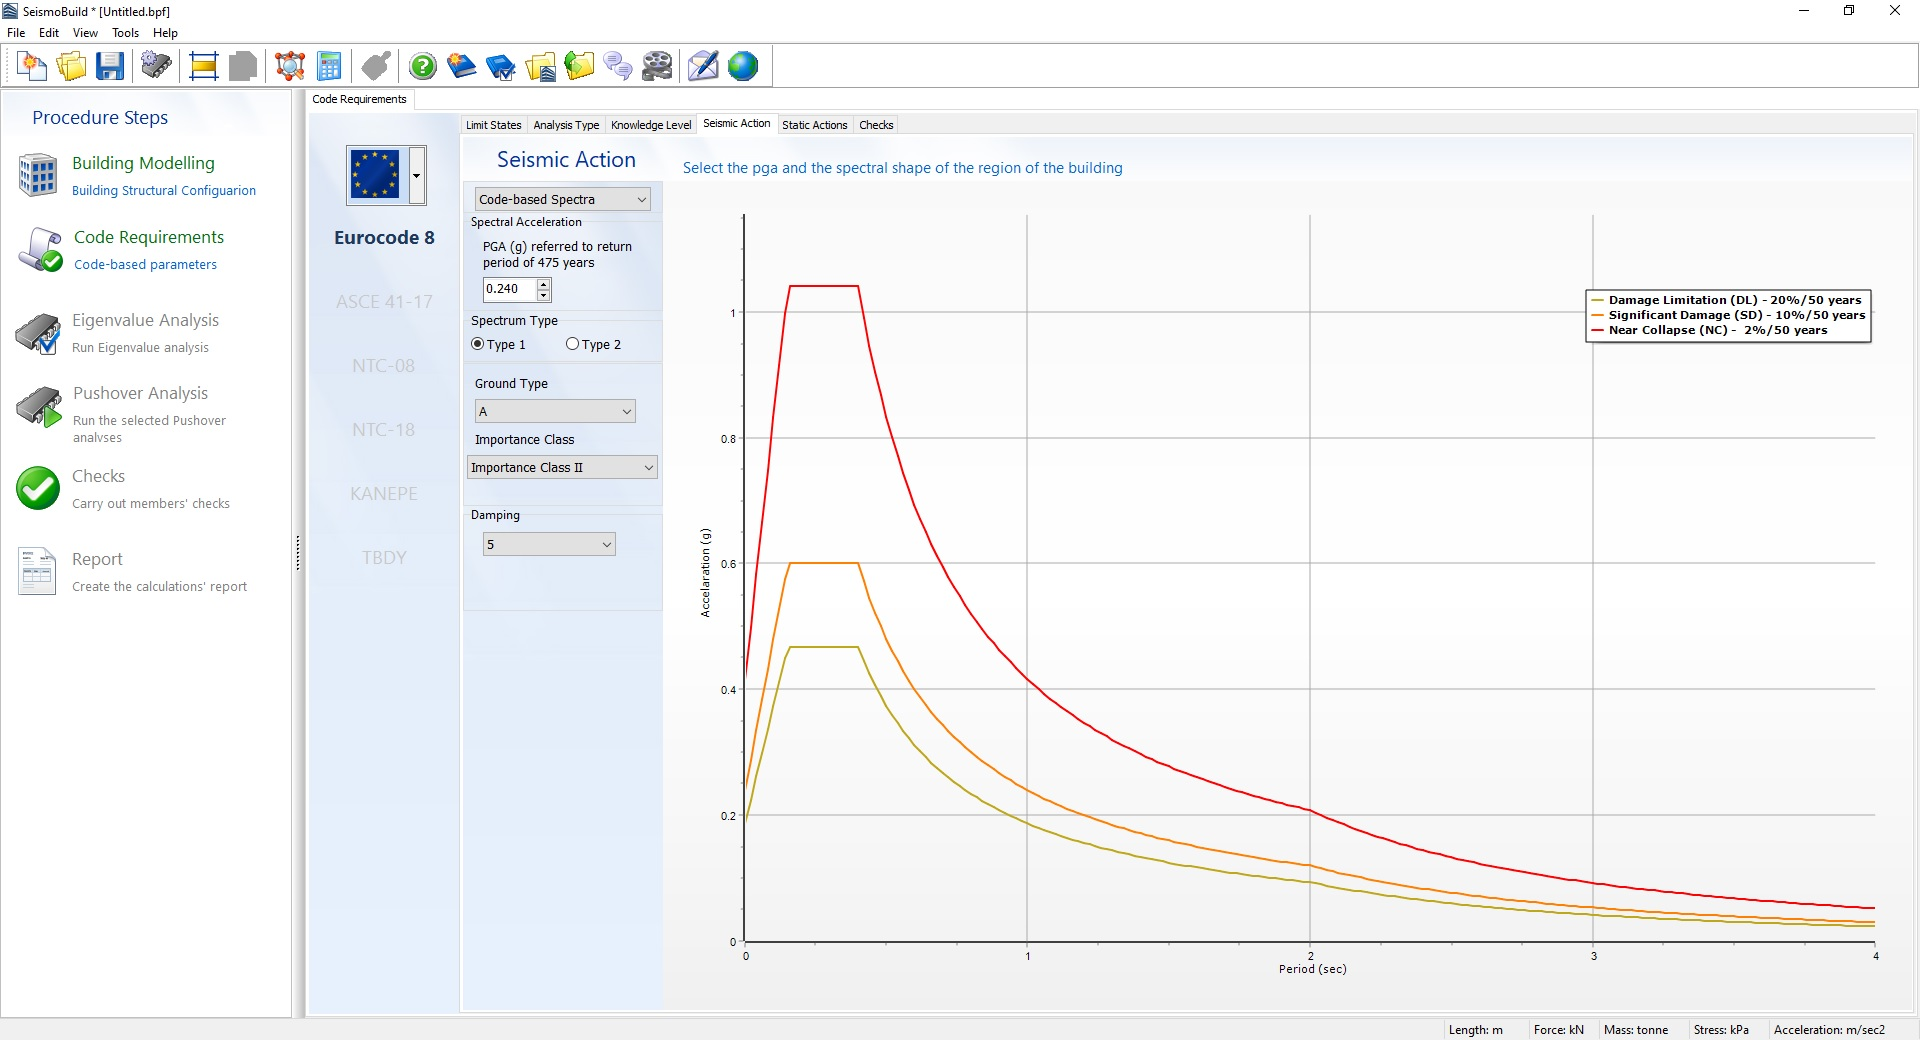Click the New project toolbar icon
Viewport: 1920px width, 1040px height.
(x=32, y=67)
